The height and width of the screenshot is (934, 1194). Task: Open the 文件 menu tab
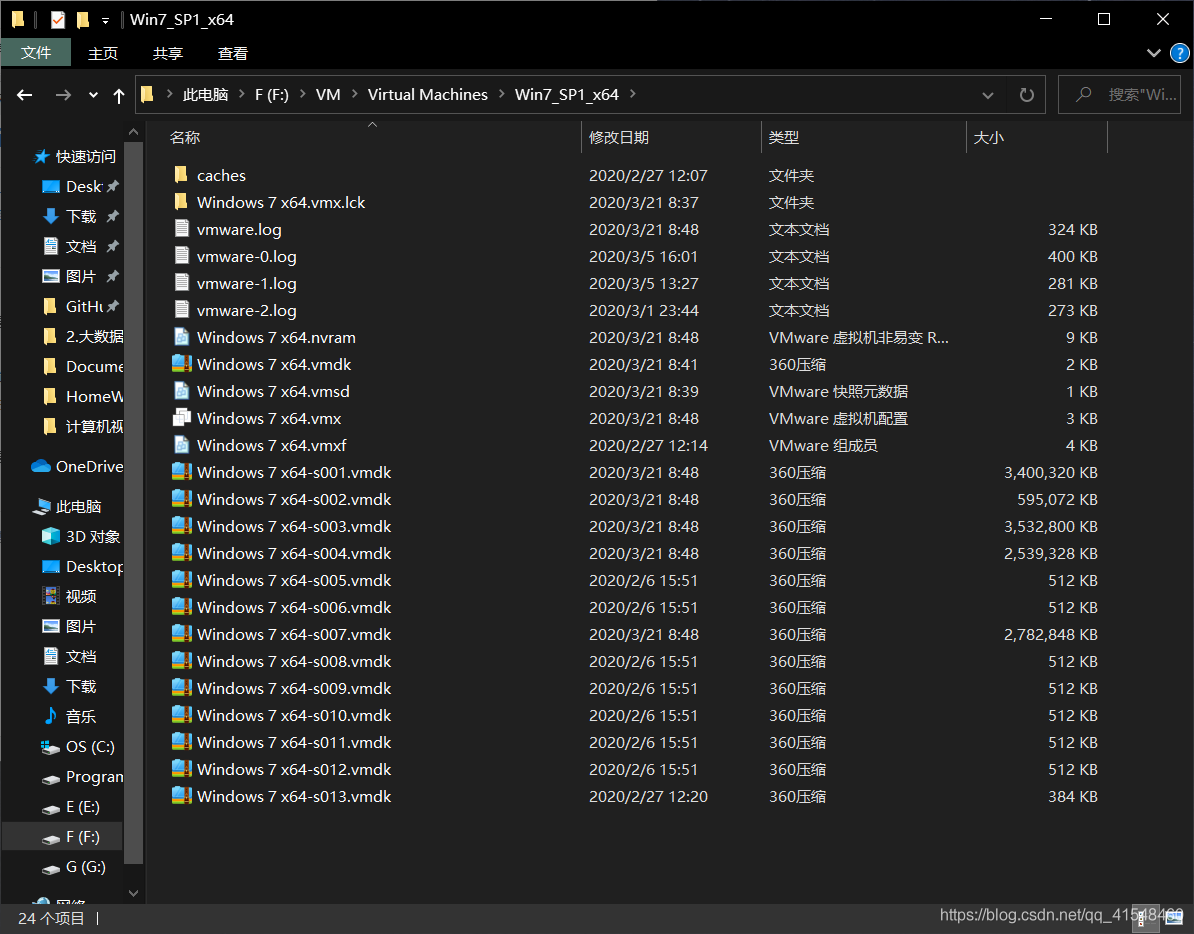pos(36,53)
